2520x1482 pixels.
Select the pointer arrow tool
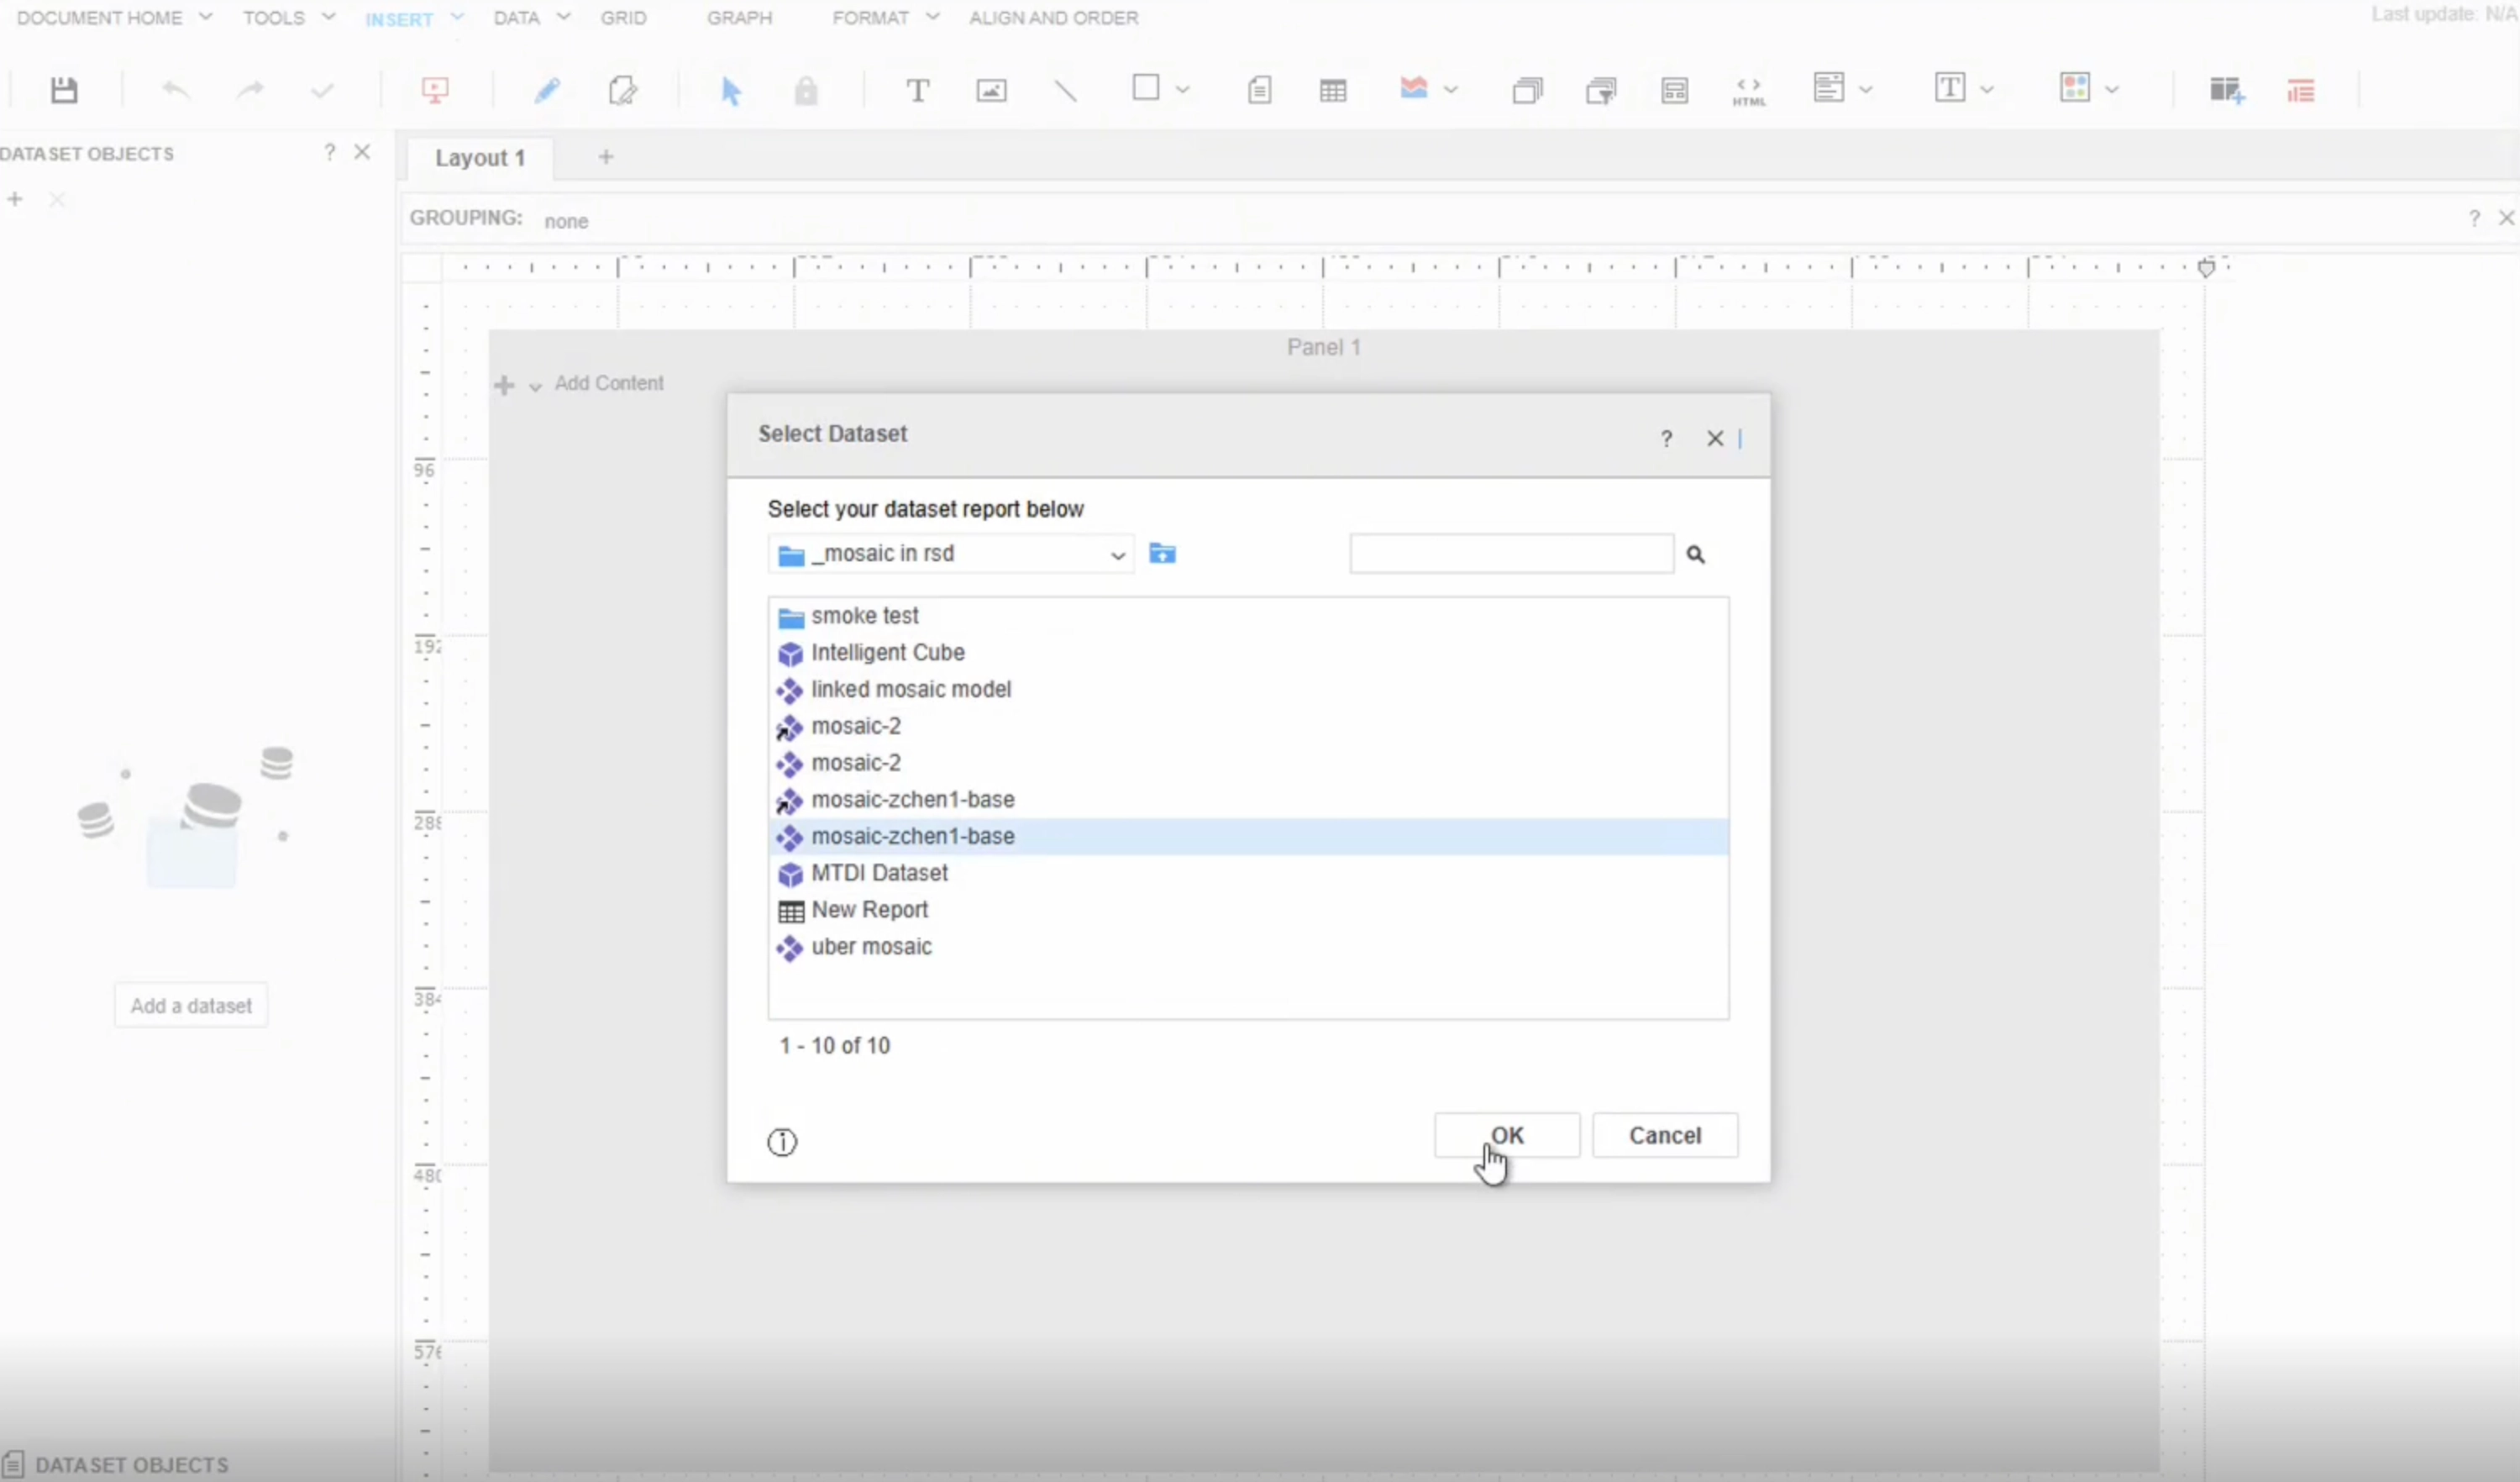tap(731, 91)
